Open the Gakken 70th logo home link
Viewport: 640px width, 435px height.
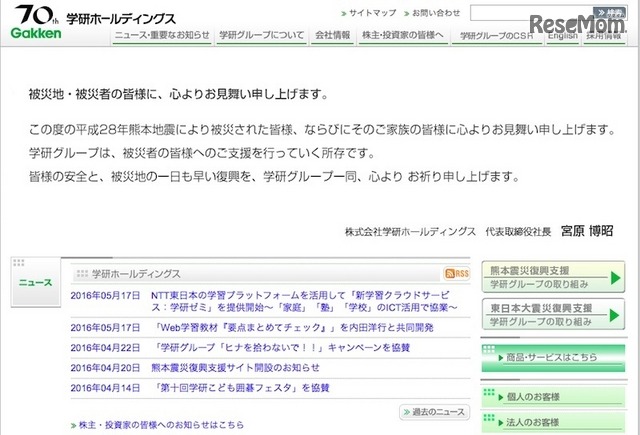point(36,22)
